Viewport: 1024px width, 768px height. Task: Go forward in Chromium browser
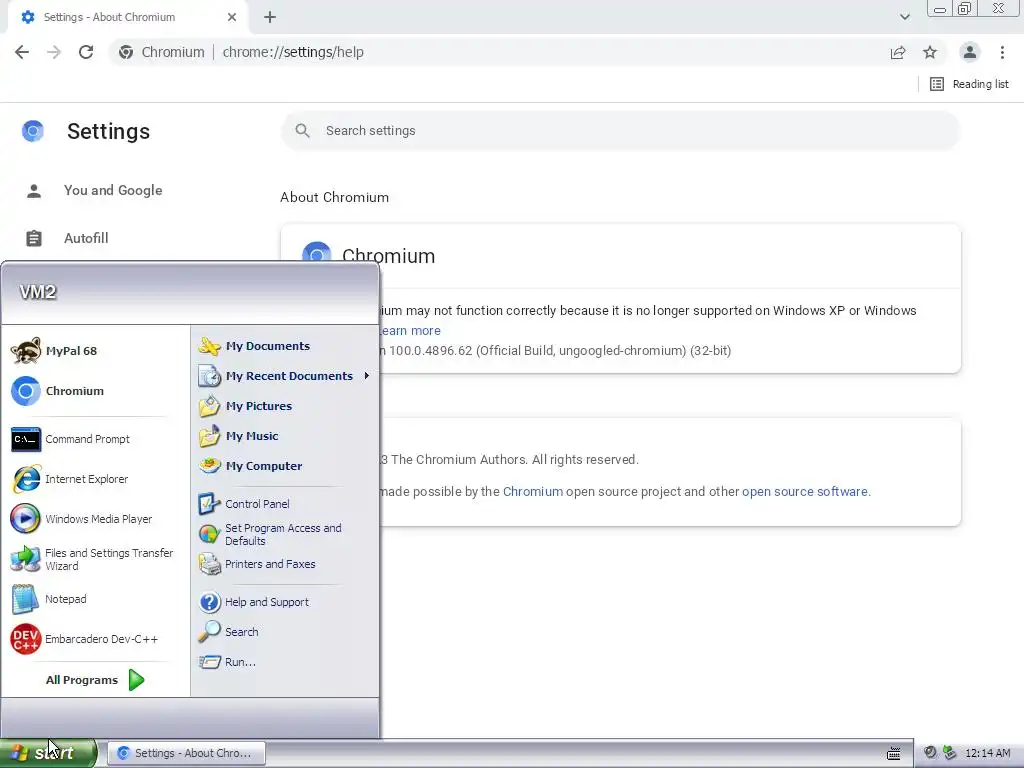pos(54,52)
